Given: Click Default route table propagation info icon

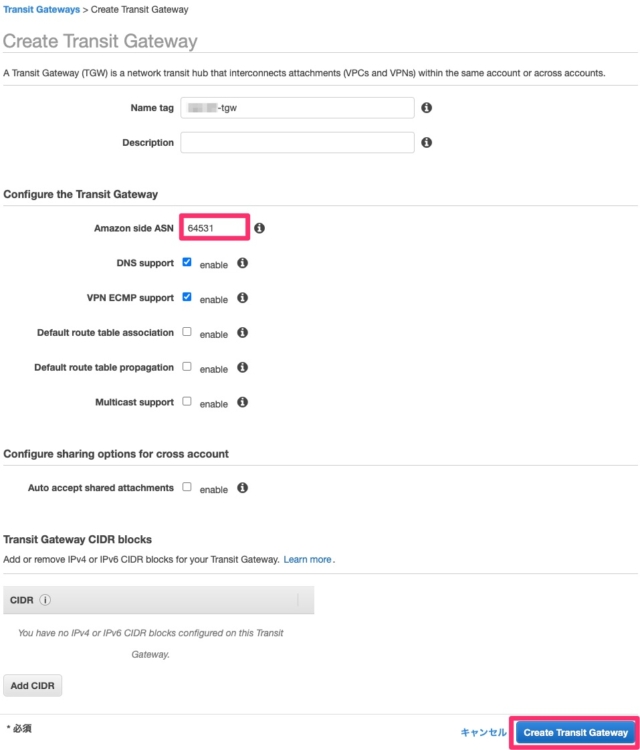Looking at the screenshot, I should (x=242, y=367).
